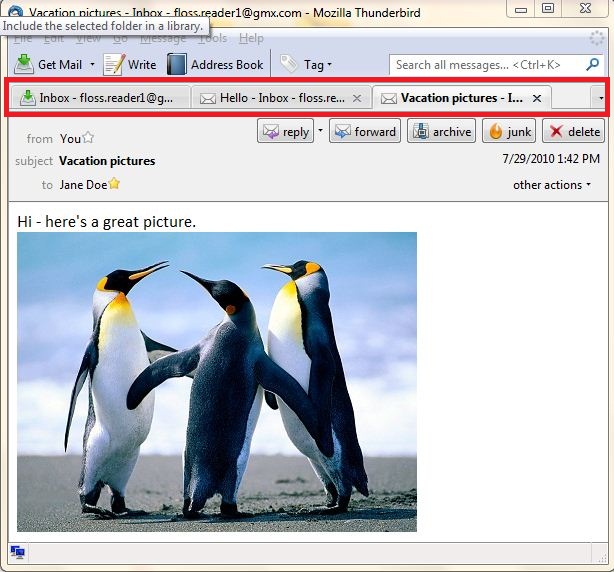Forward the Vacation pictures message
The width and height of the screenshot is (614, 572).
coord(365,132)
